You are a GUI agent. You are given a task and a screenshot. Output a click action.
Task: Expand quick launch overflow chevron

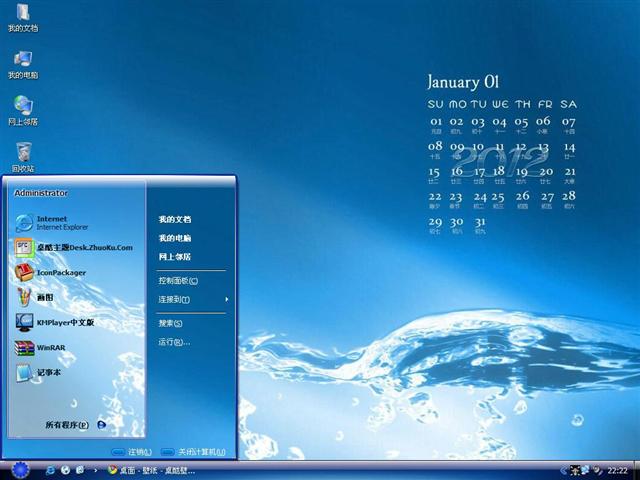(96, 470)
